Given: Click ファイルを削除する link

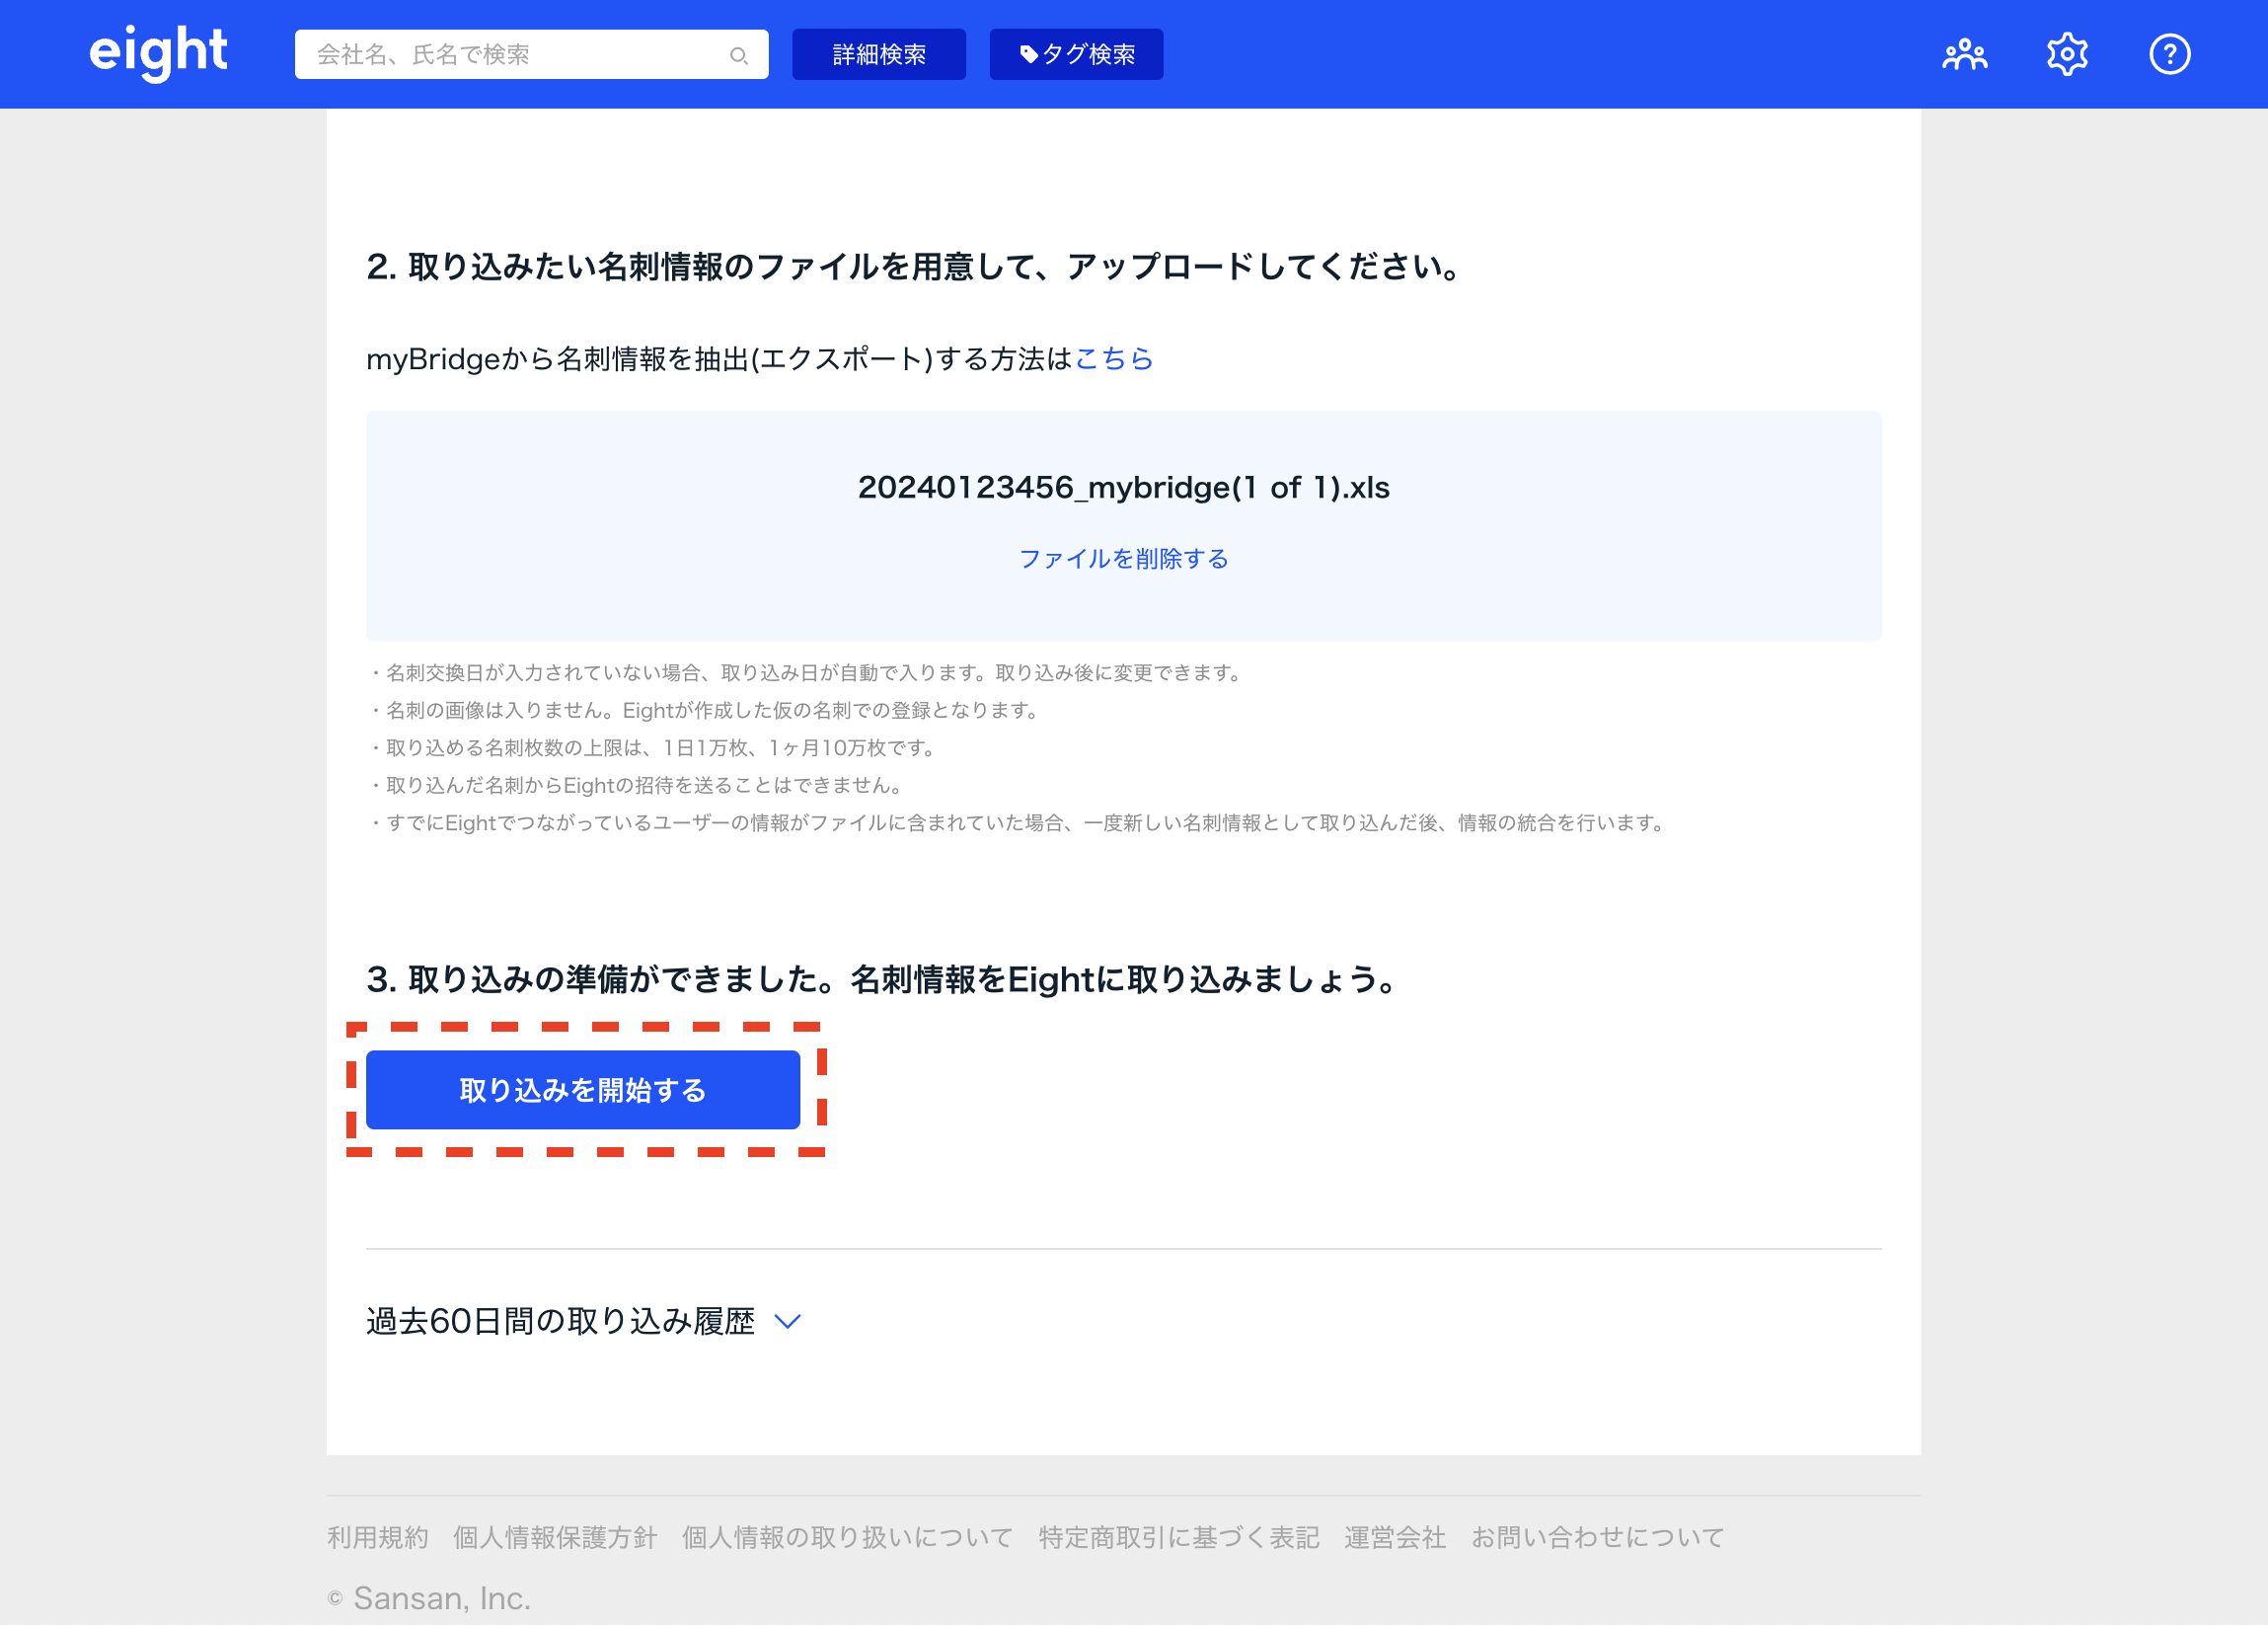Looking at the screenshot, I should (x=1123, y=558).
